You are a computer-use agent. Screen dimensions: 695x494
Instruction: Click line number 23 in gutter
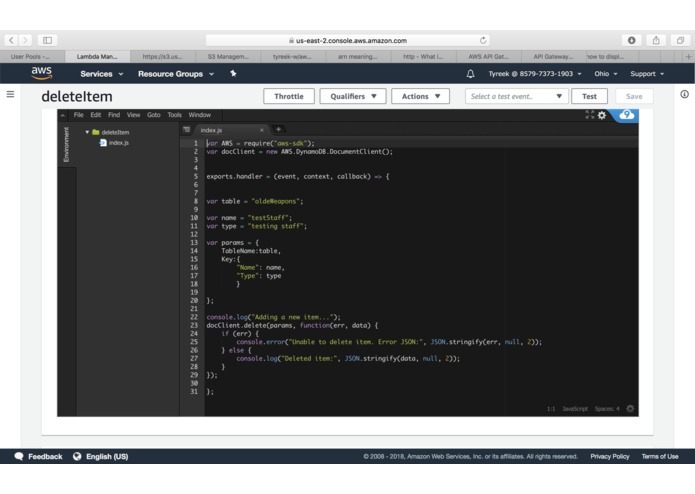pyautogui.click(x=194, y=325)
